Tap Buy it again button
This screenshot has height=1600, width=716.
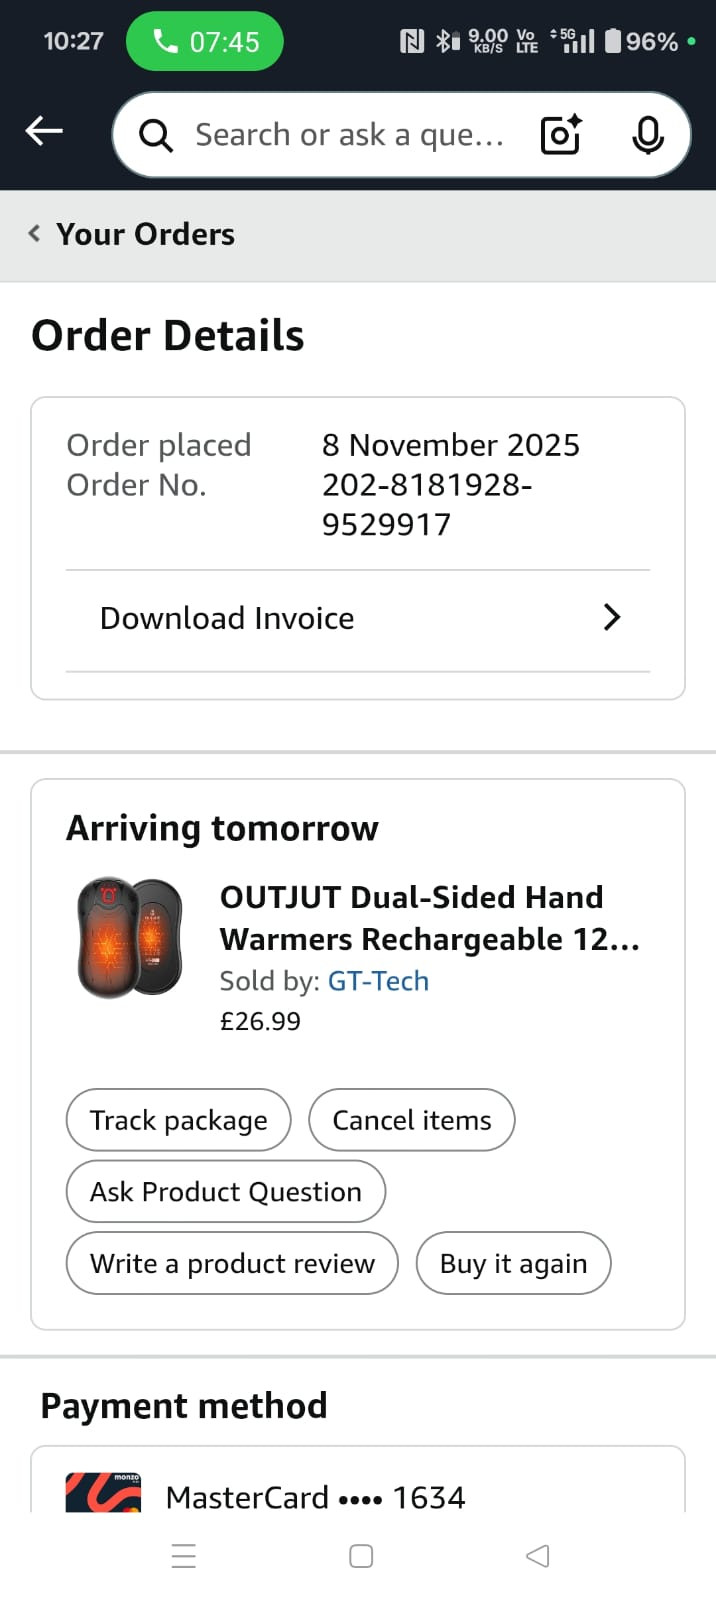[x=513, y=1264]
